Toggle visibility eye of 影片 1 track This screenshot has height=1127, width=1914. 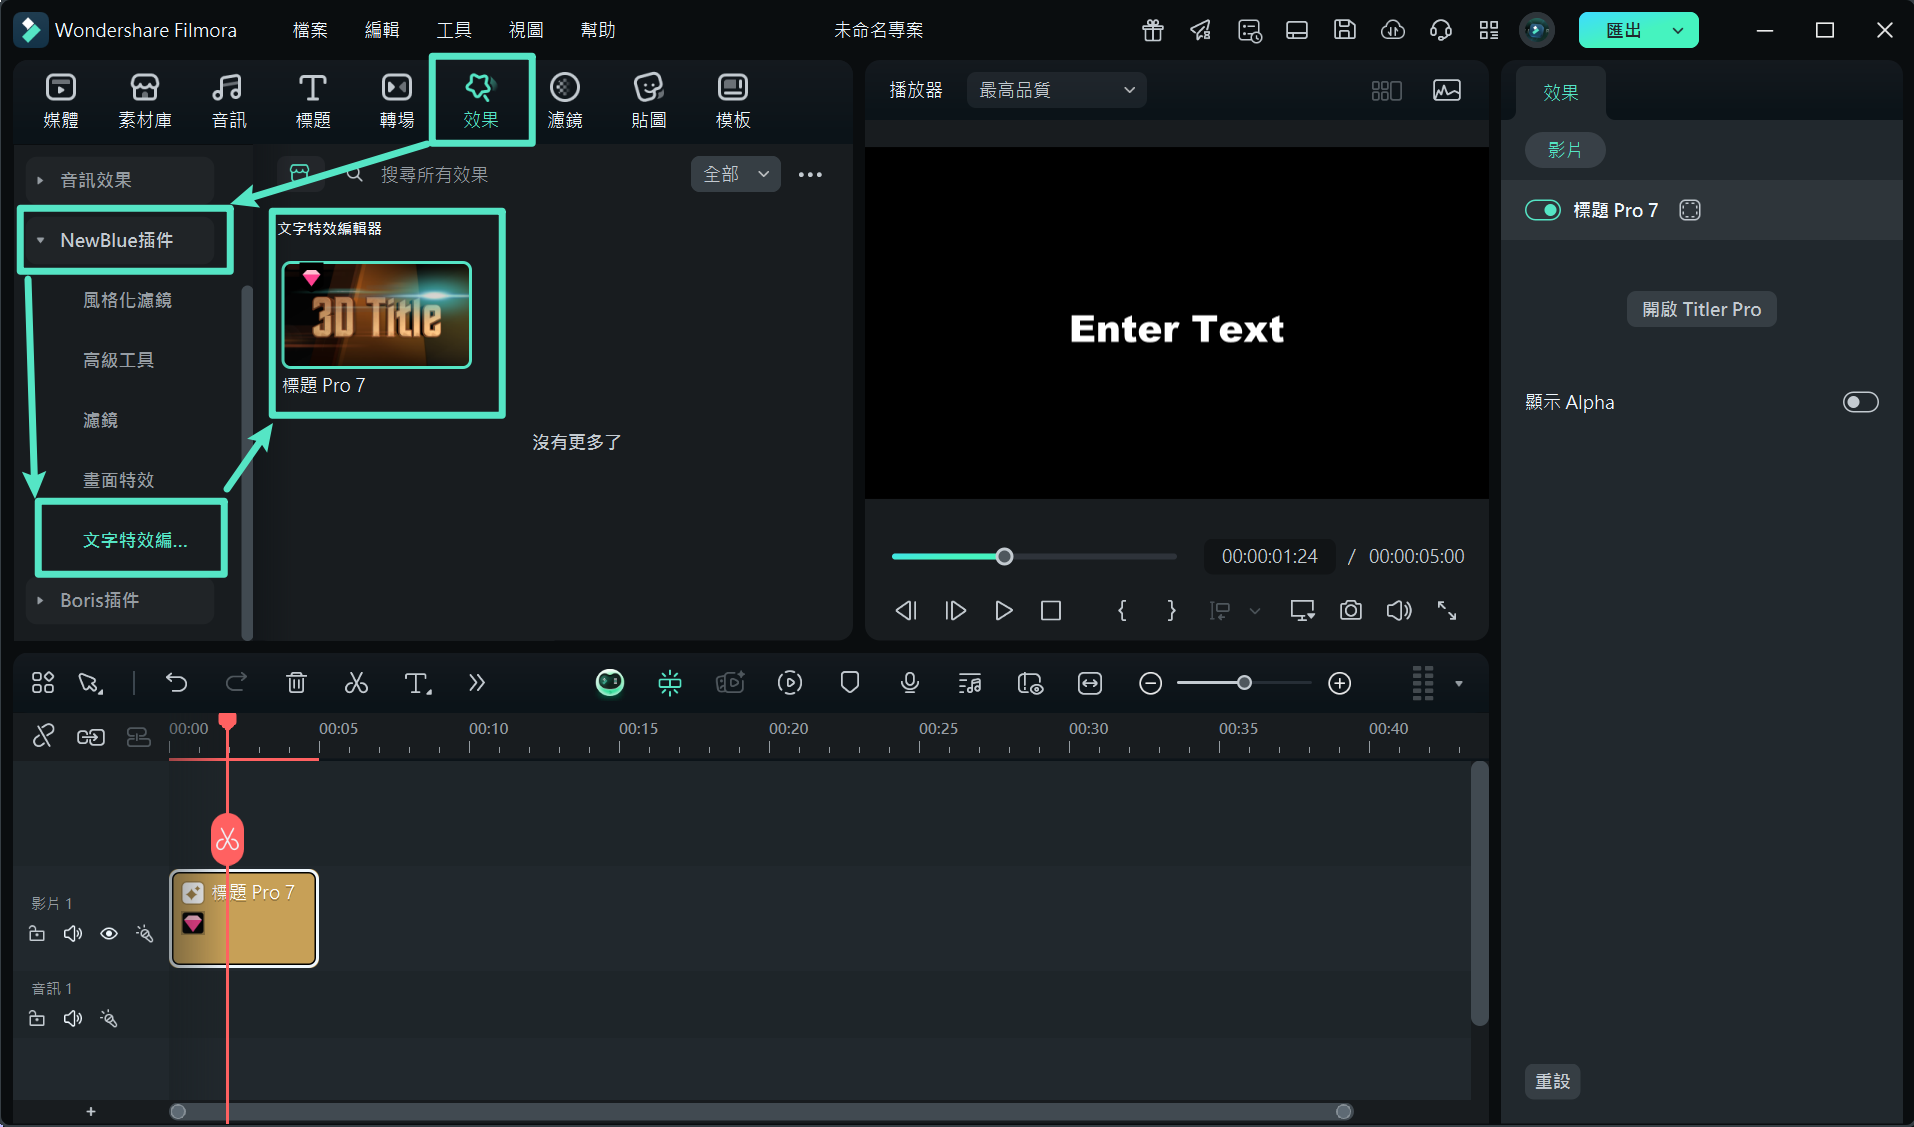coord(109,934)
